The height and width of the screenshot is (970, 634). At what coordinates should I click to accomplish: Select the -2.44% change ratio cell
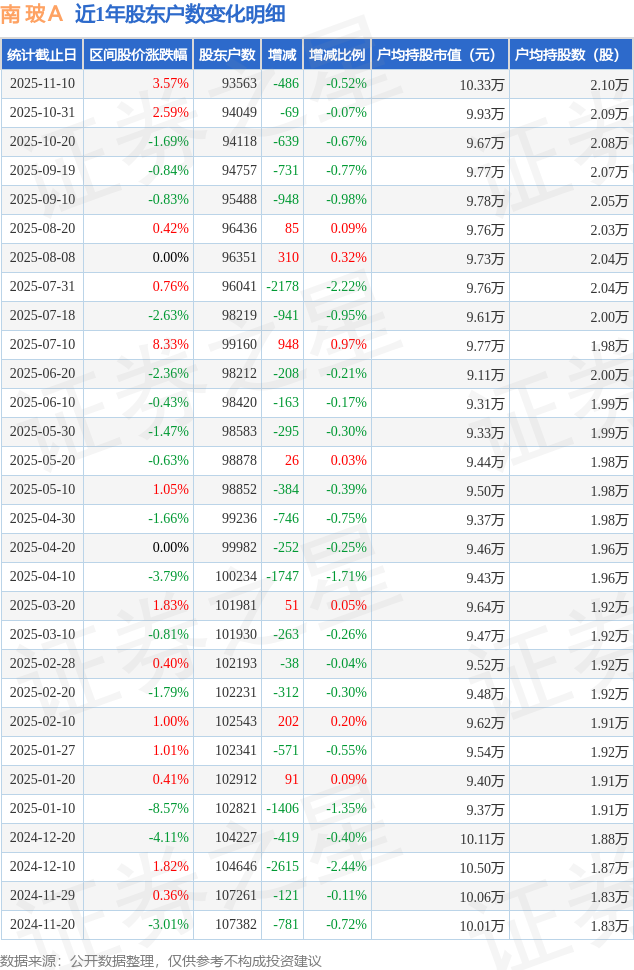click(x=345, y=867)
